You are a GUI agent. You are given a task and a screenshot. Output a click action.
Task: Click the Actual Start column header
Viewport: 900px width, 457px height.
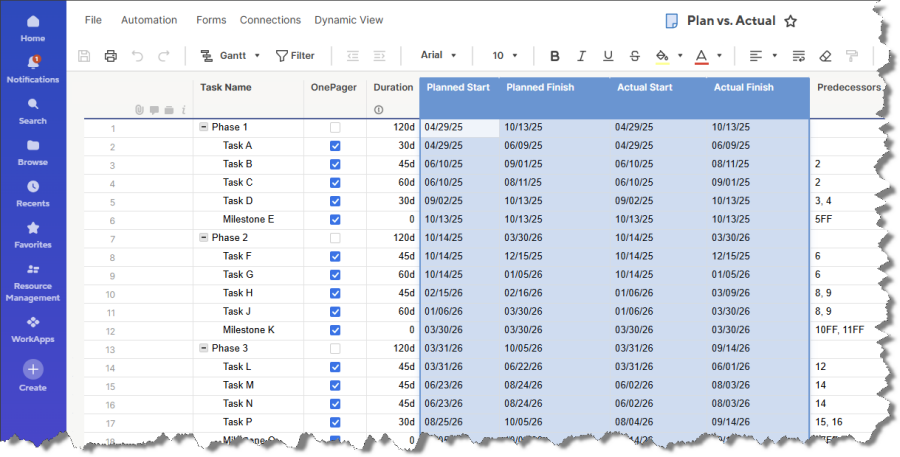[x=658, y=98]
